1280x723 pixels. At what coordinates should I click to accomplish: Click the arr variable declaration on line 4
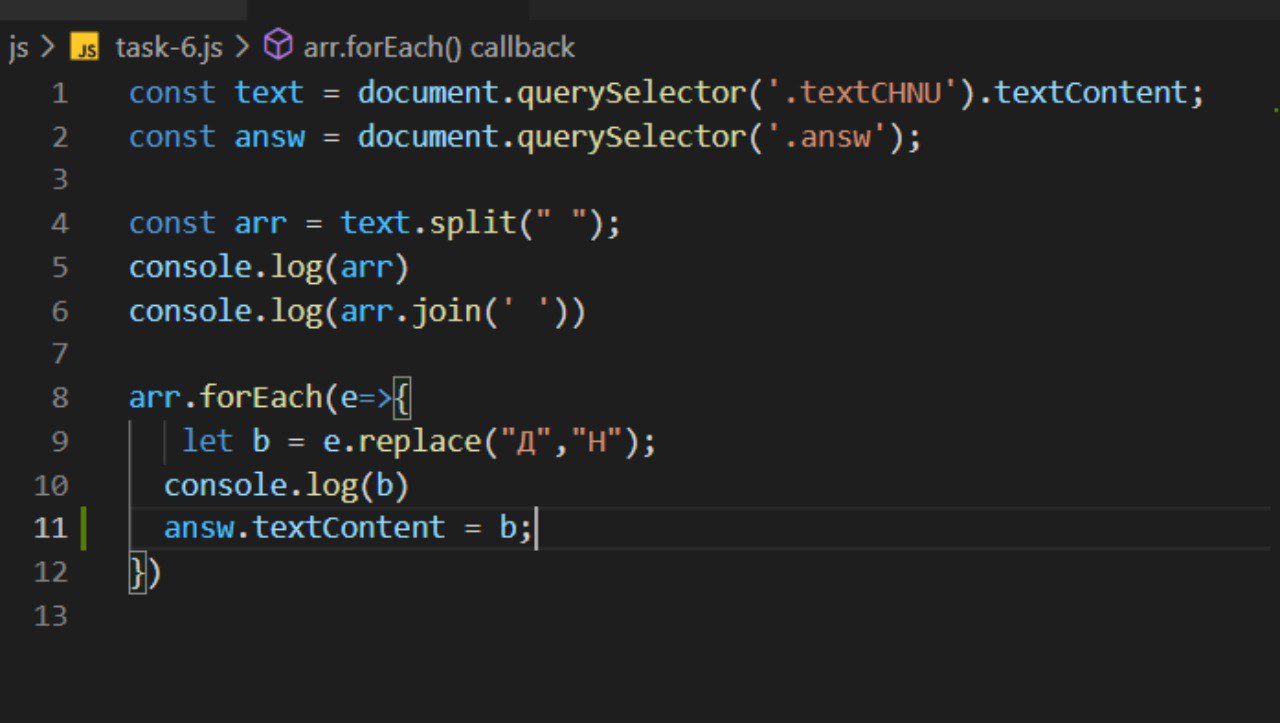pos(261,224)
